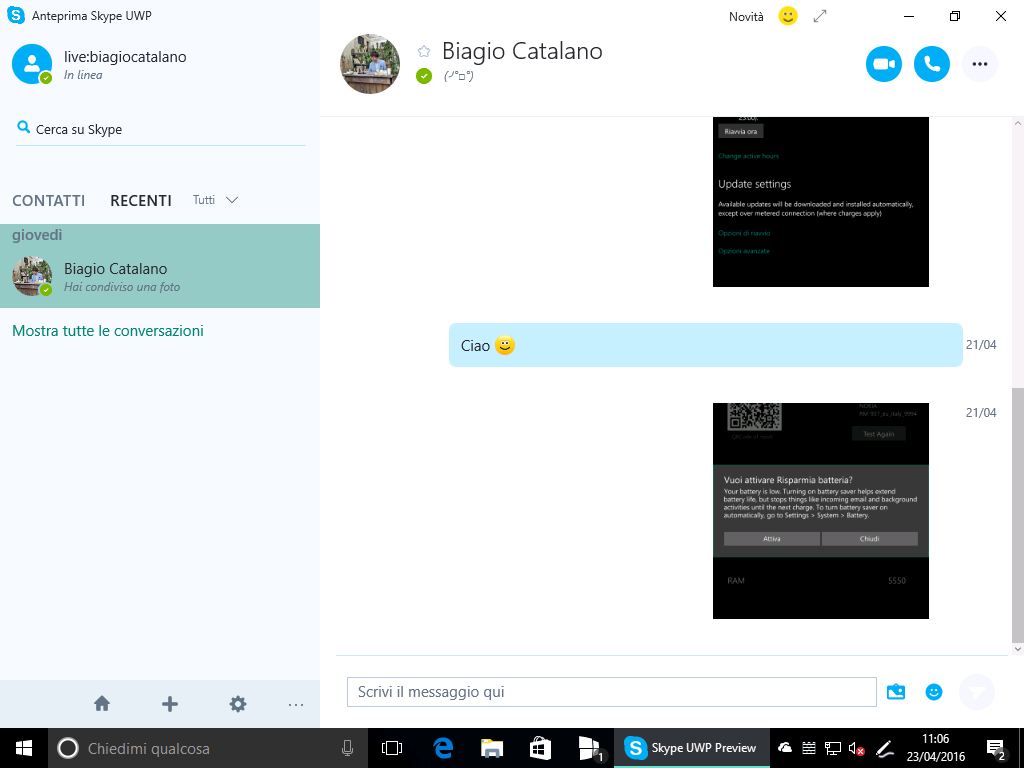
Task: Click the diagonal expand arrows icon
Action: click(820, 16)
